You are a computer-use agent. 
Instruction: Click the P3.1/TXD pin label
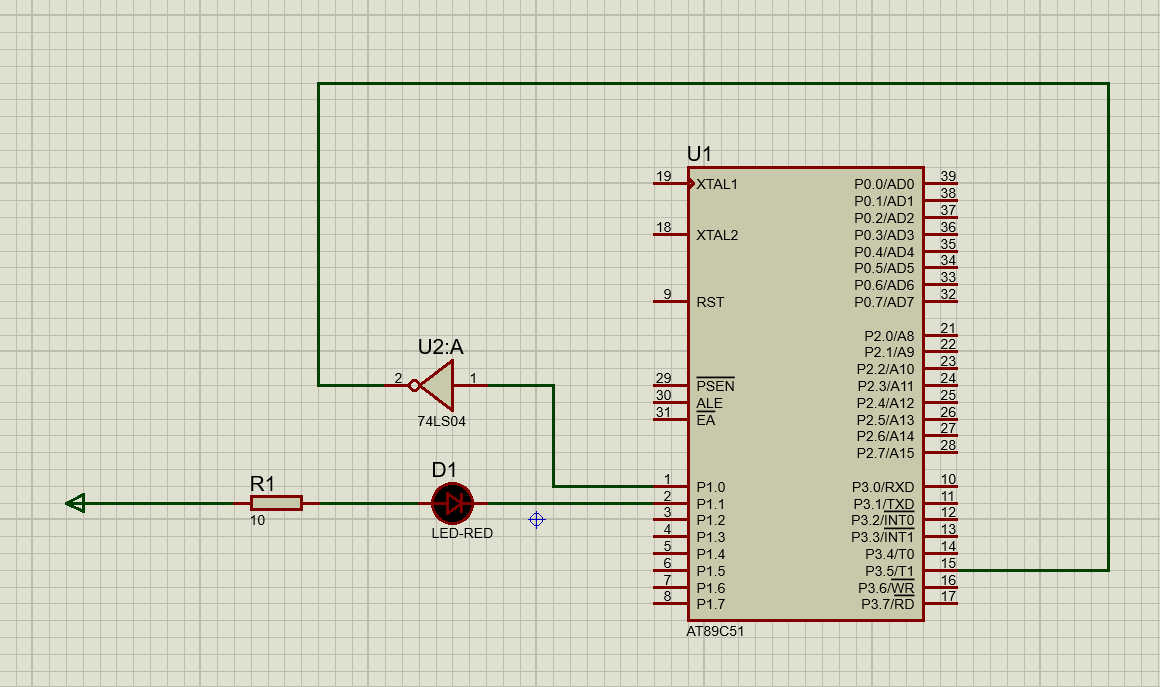[883, 504]
